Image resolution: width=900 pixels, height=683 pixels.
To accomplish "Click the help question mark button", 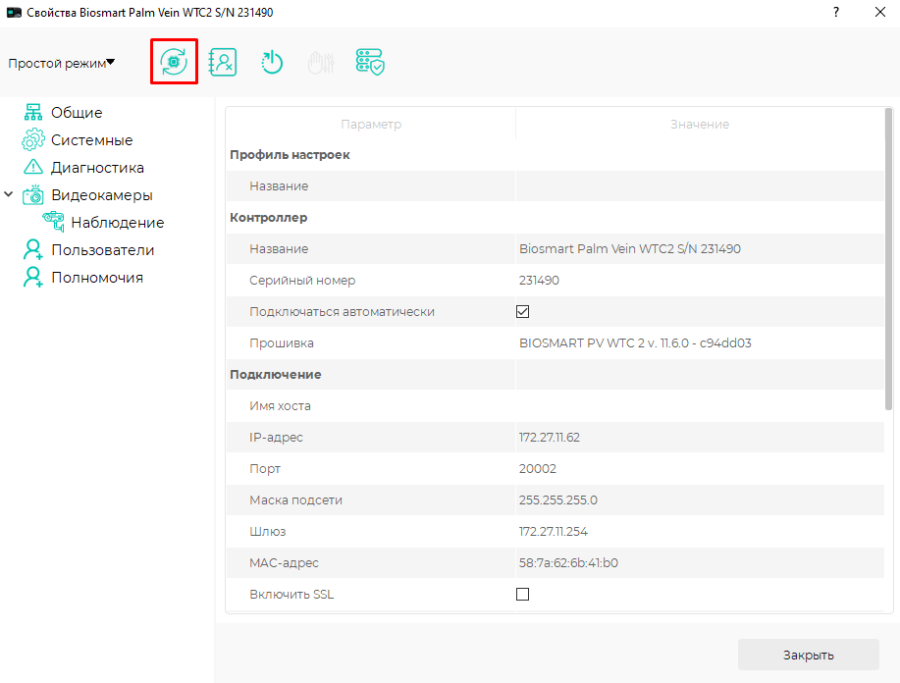I will pyautogui.click(x=836, y=12).
